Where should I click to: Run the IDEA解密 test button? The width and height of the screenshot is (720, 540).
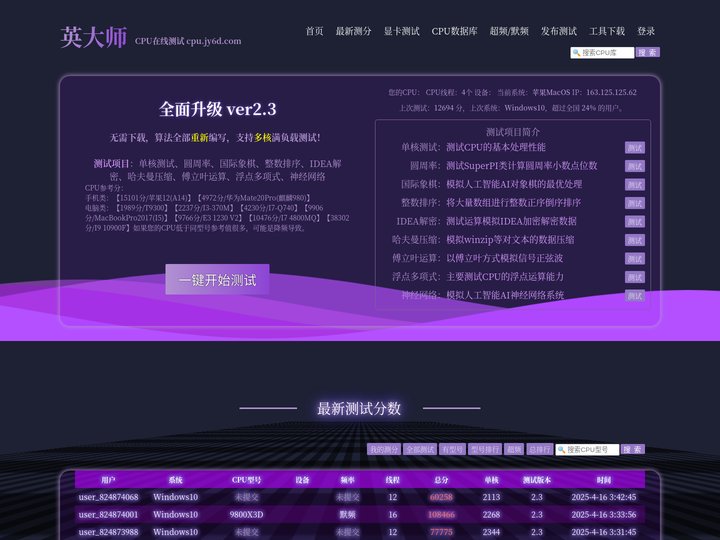635,221
